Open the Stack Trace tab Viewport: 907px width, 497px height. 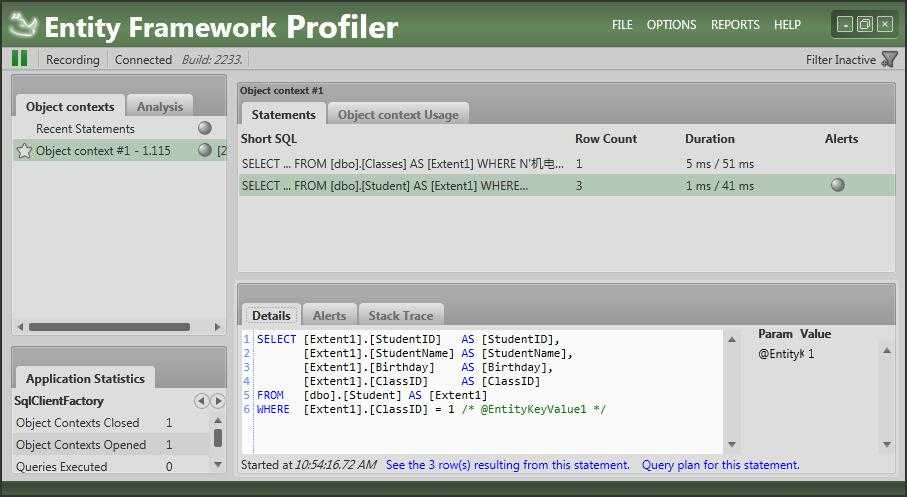(x=401, y=315)
